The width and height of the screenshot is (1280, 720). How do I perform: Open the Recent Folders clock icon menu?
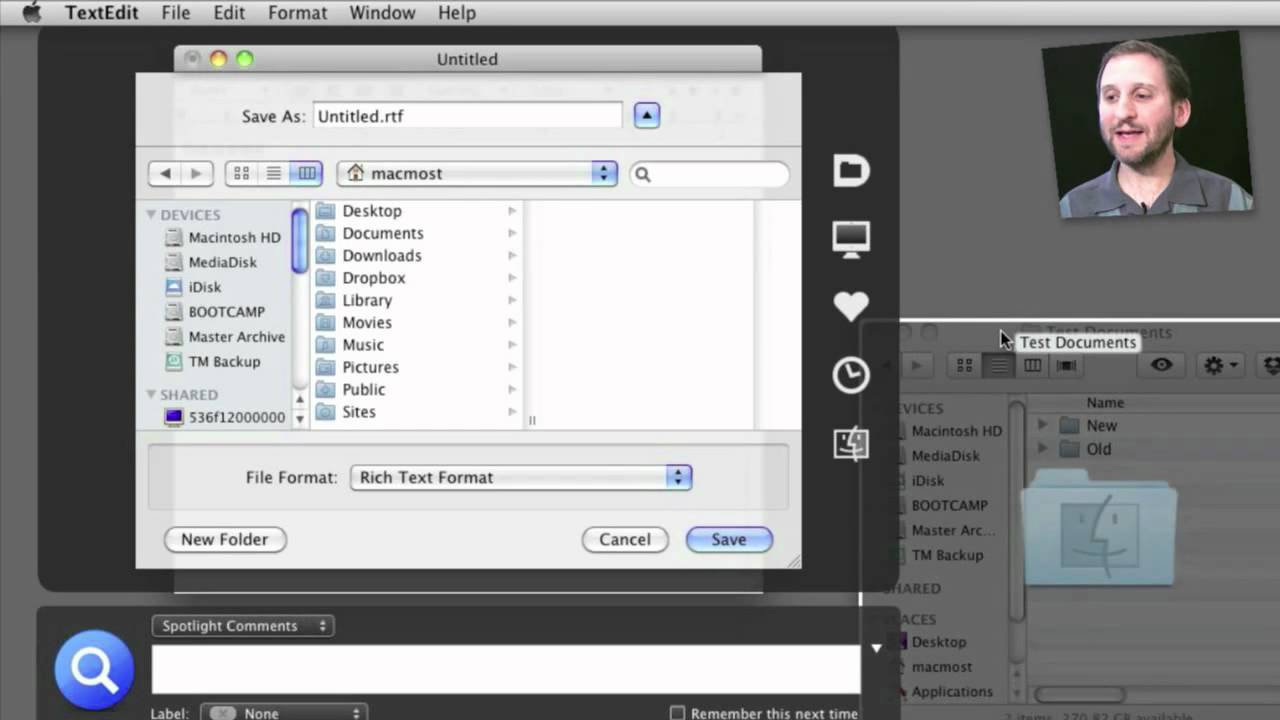pyautogui.click(x=851, y=375)
